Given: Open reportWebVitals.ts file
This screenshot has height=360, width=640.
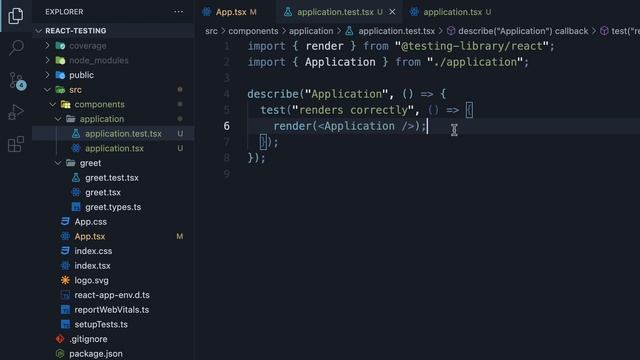Looking at the screenshot, I should 111,310.
